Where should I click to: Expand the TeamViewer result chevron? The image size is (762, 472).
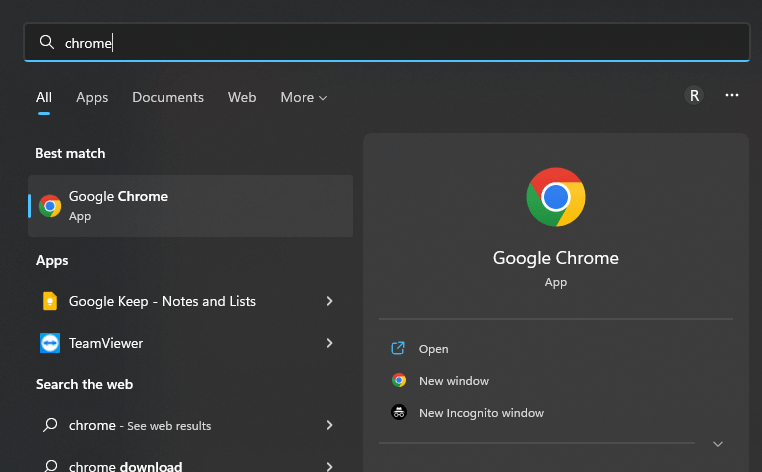329,343
